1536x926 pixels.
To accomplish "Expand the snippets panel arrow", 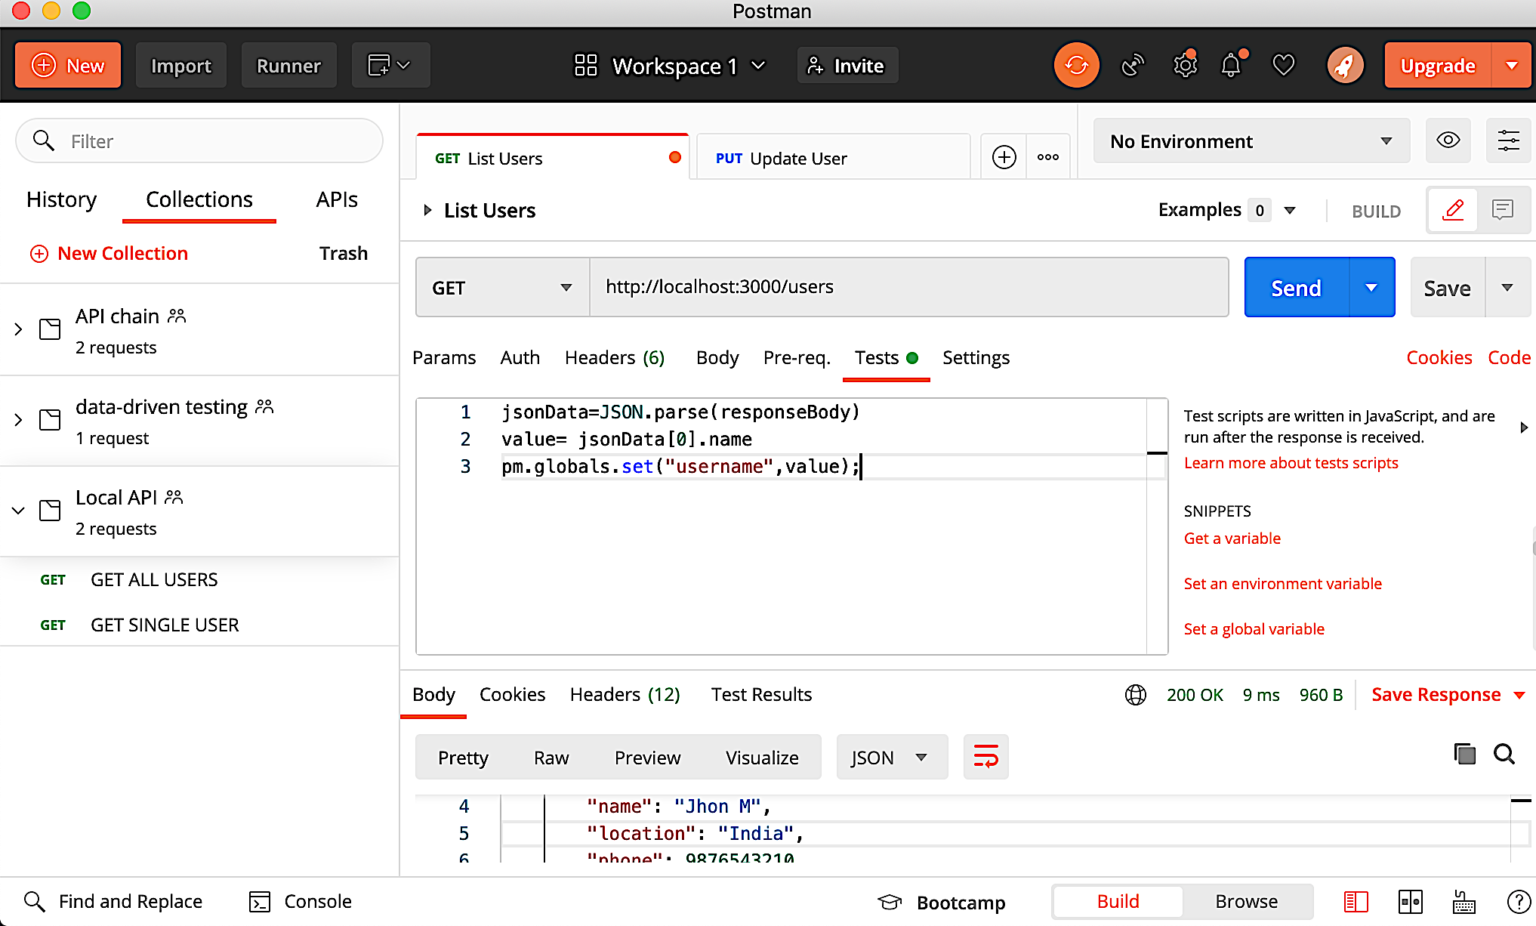I will (x=1523, y=427).
